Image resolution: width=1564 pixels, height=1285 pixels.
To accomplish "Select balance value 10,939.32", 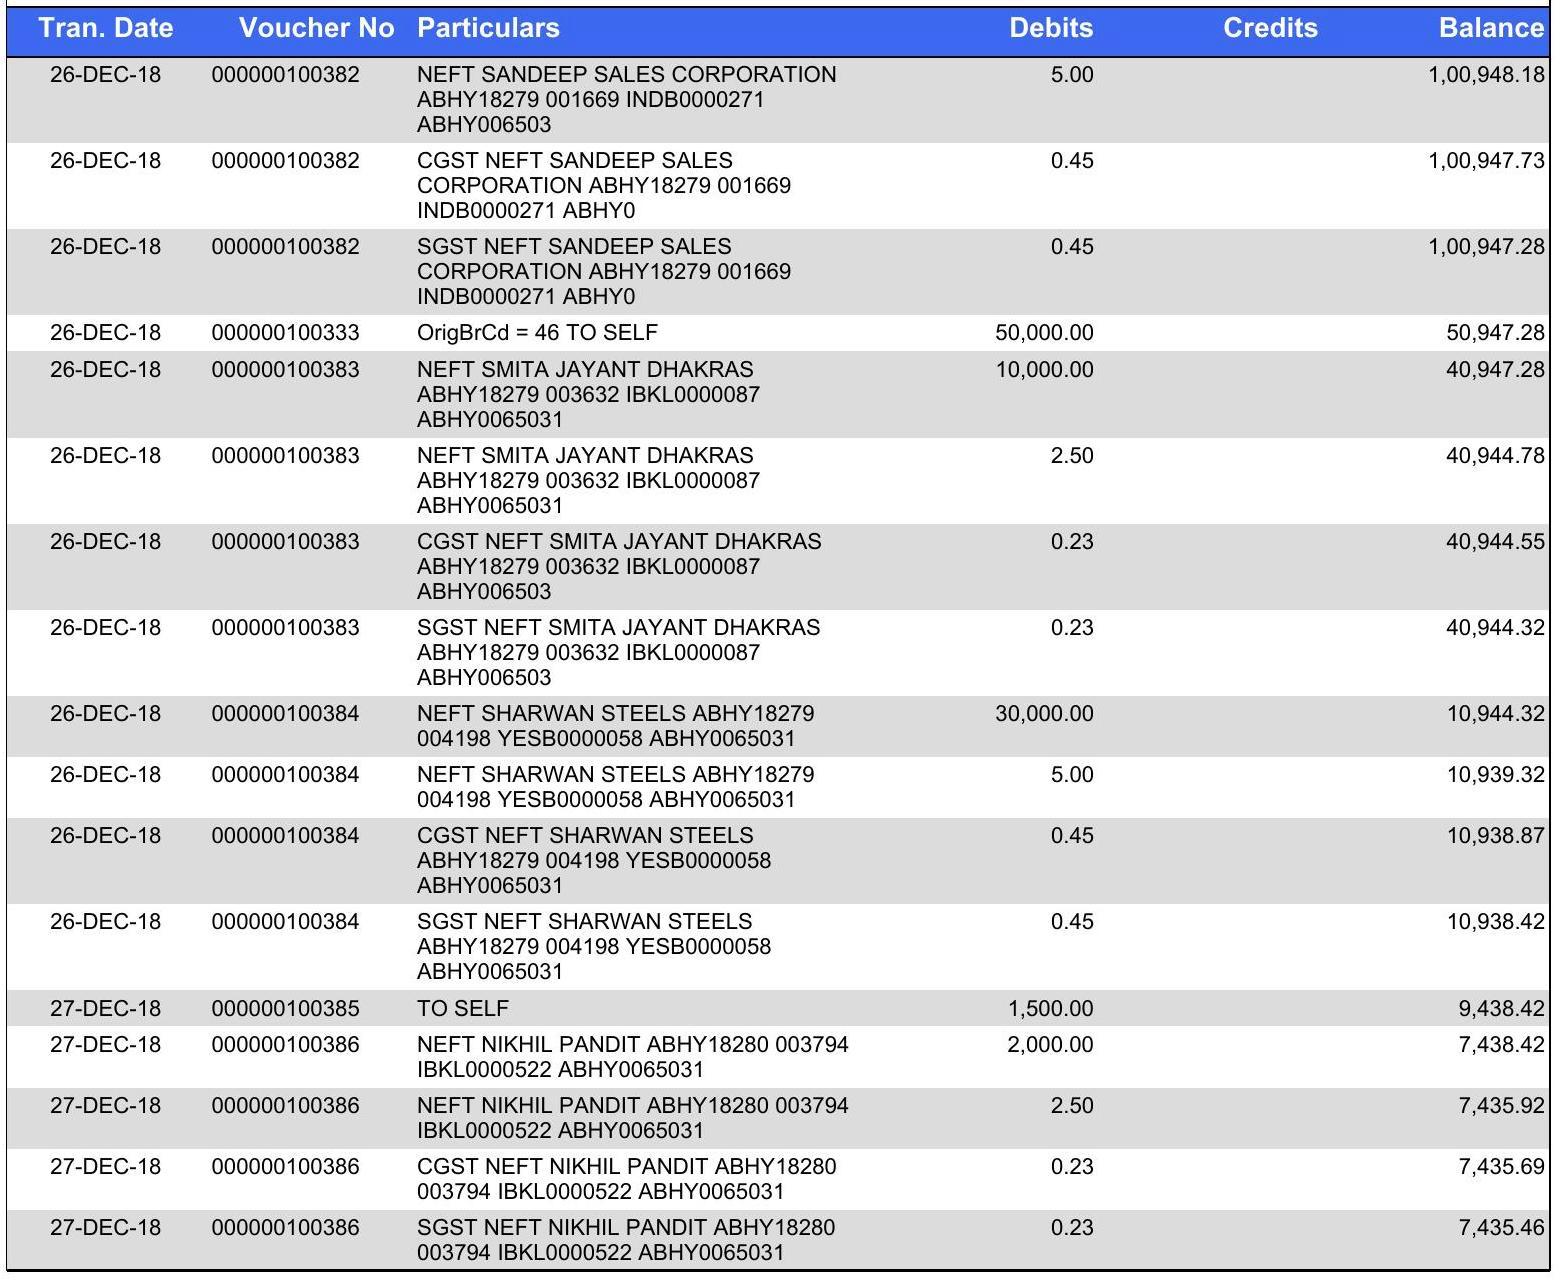I will coord(1495,775).
